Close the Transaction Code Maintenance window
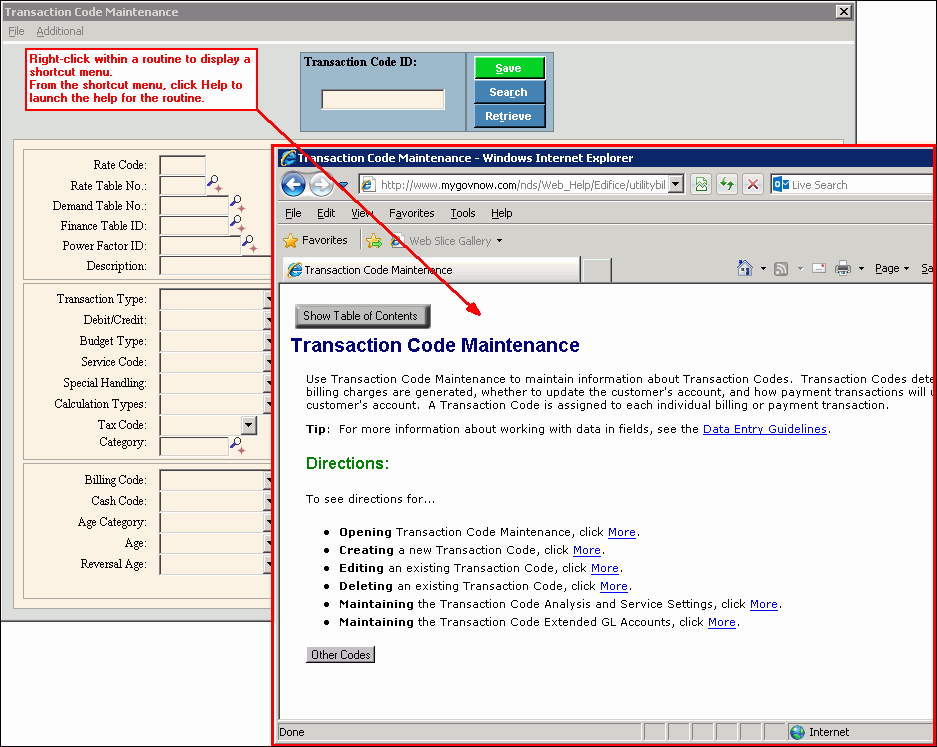Image resolution: width=937 pixels, height=747 pixels. tap(843, 11)
